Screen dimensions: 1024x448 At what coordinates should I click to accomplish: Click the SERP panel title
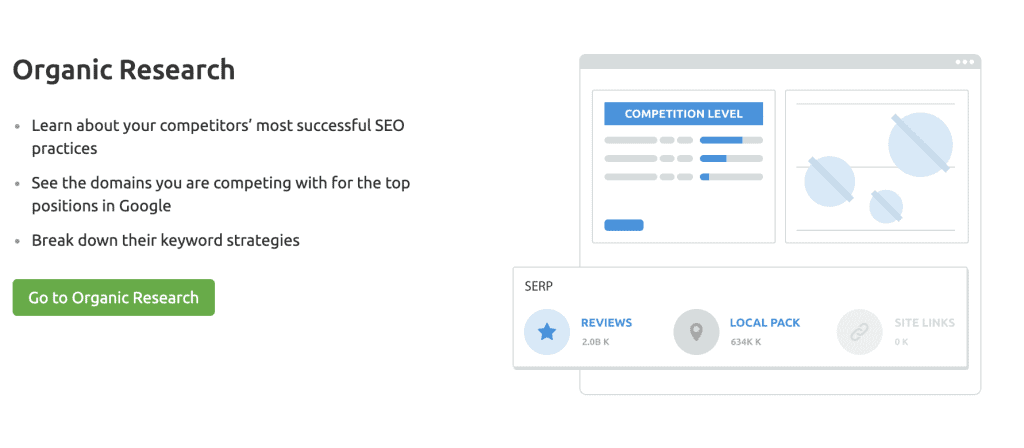(539, 287)
